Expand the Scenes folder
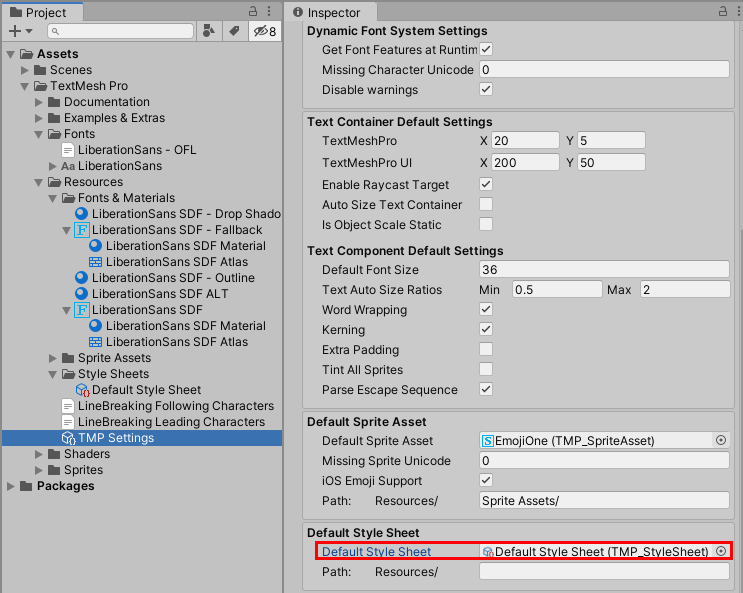Image resolution: width=743 pixels, height=593 pixels. tap(26, 70)
